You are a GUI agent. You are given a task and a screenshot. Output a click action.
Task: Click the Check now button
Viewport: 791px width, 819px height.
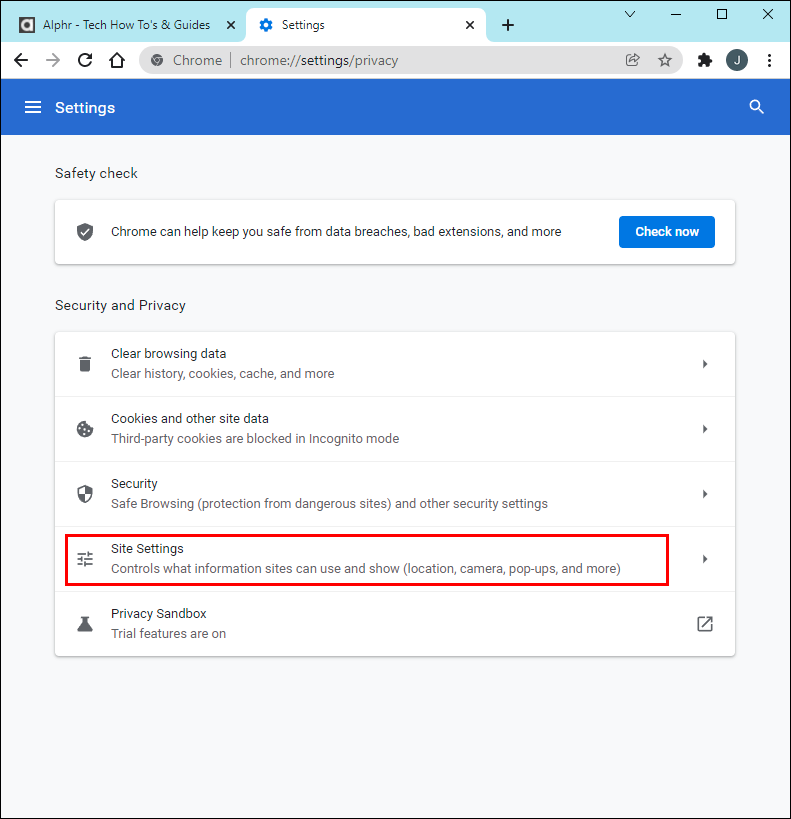coord(667,232)
